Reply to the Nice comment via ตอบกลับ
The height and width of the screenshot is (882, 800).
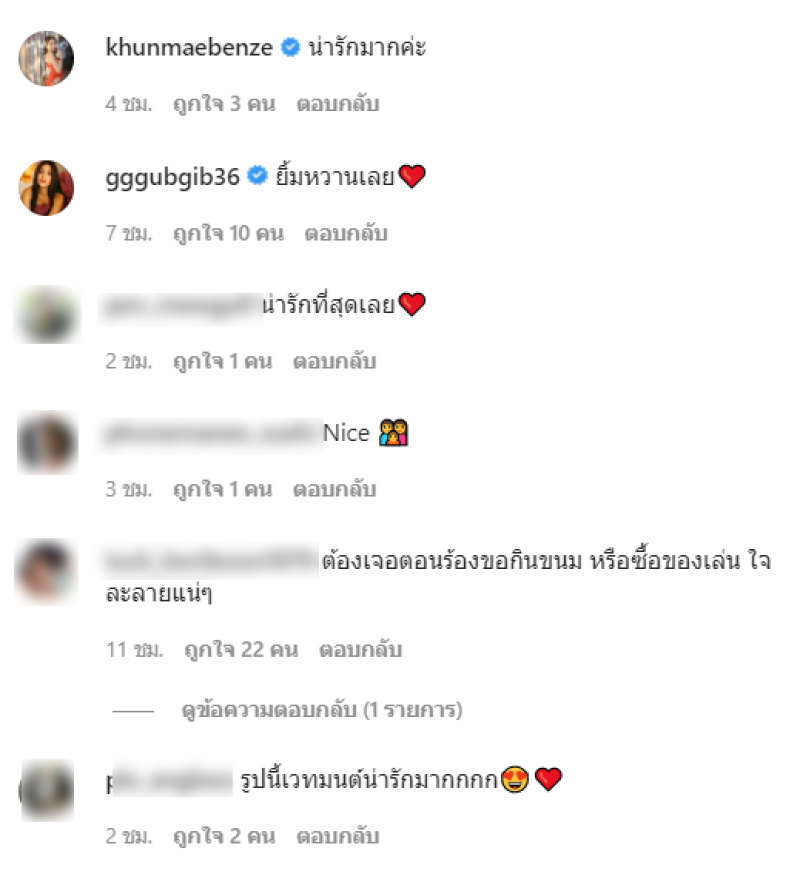coord(335,489)
